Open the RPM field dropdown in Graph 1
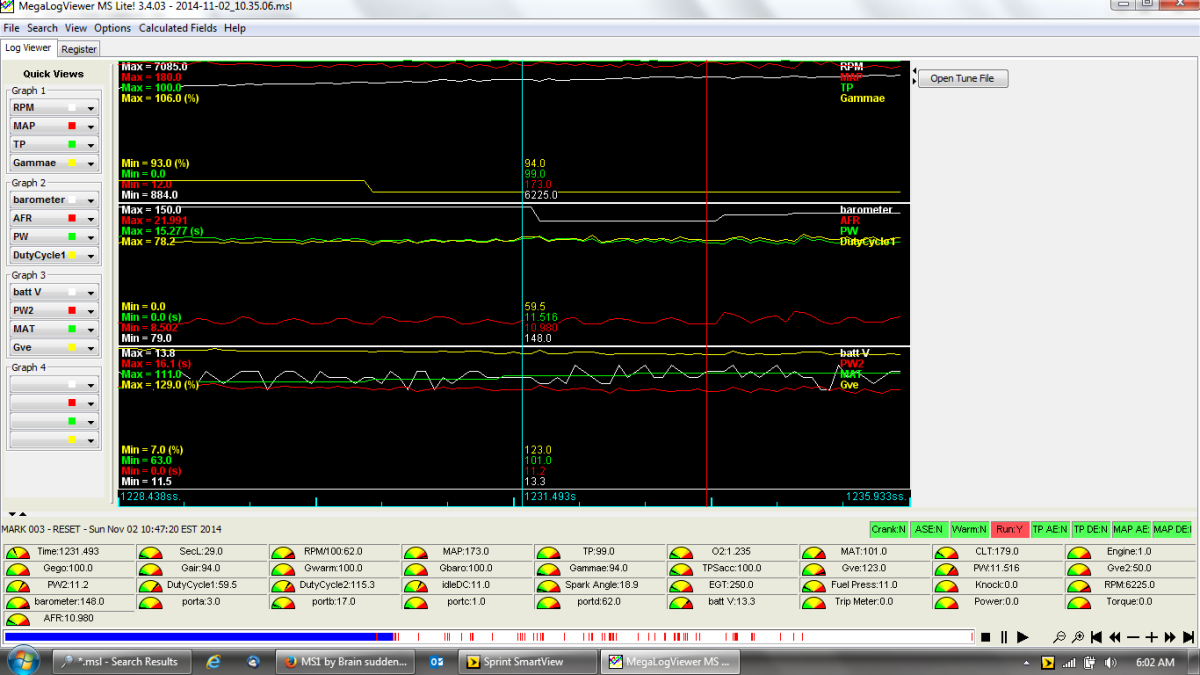 pyautogui.click(x=90, y=108)
